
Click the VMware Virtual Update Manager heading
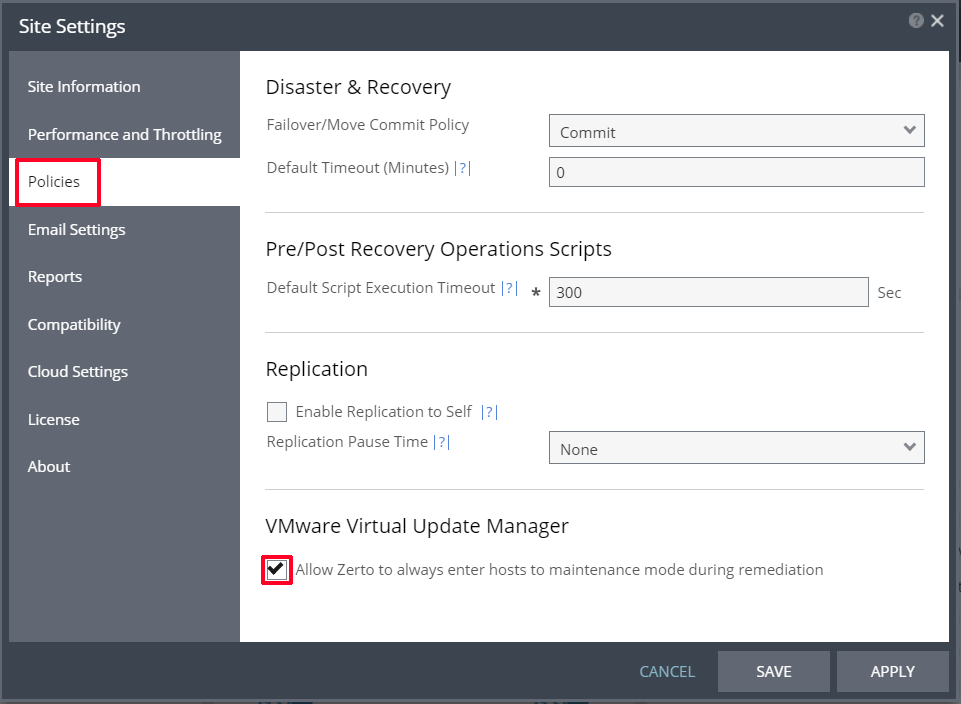point(417,526)
